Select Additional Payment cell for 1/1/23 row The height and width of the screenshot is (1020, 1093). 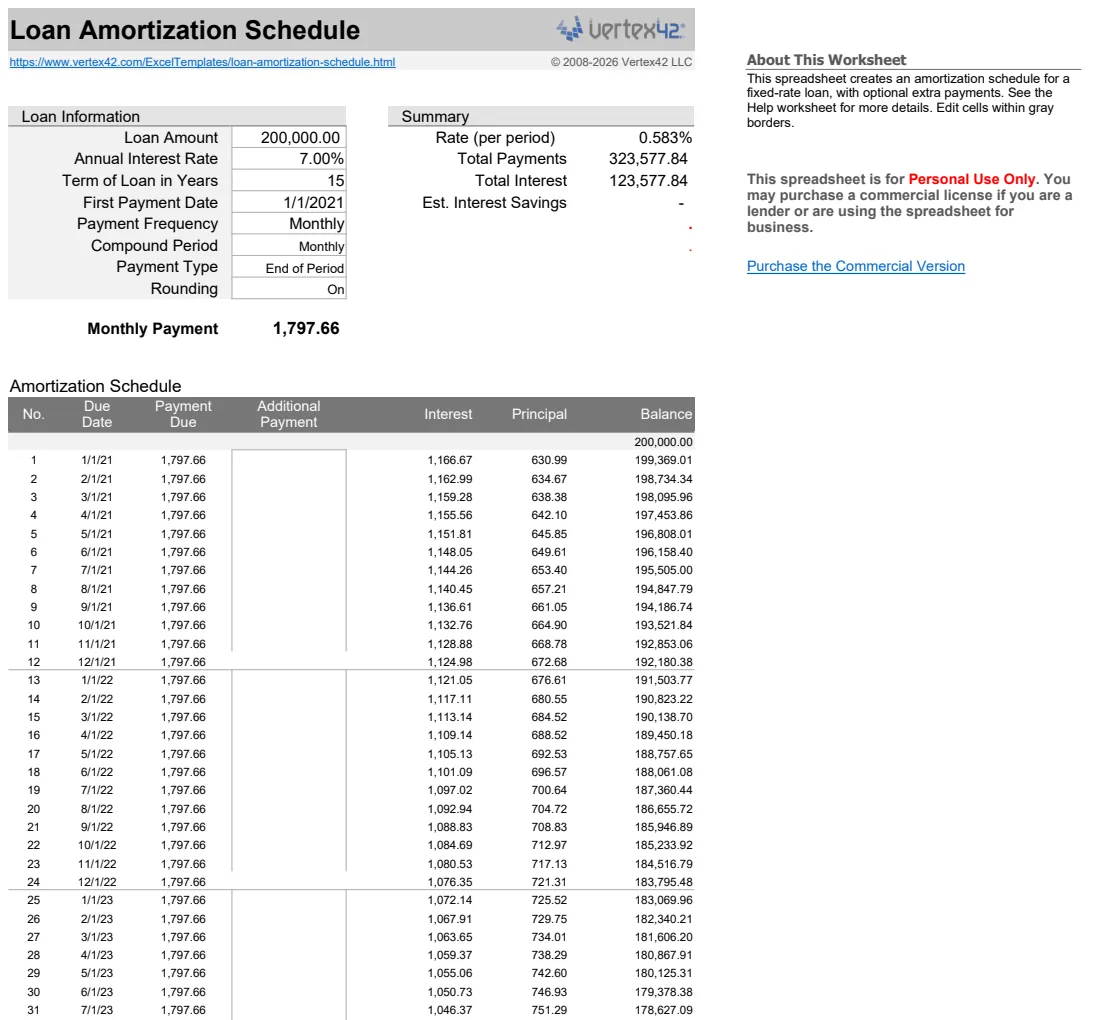coord(289,901)
